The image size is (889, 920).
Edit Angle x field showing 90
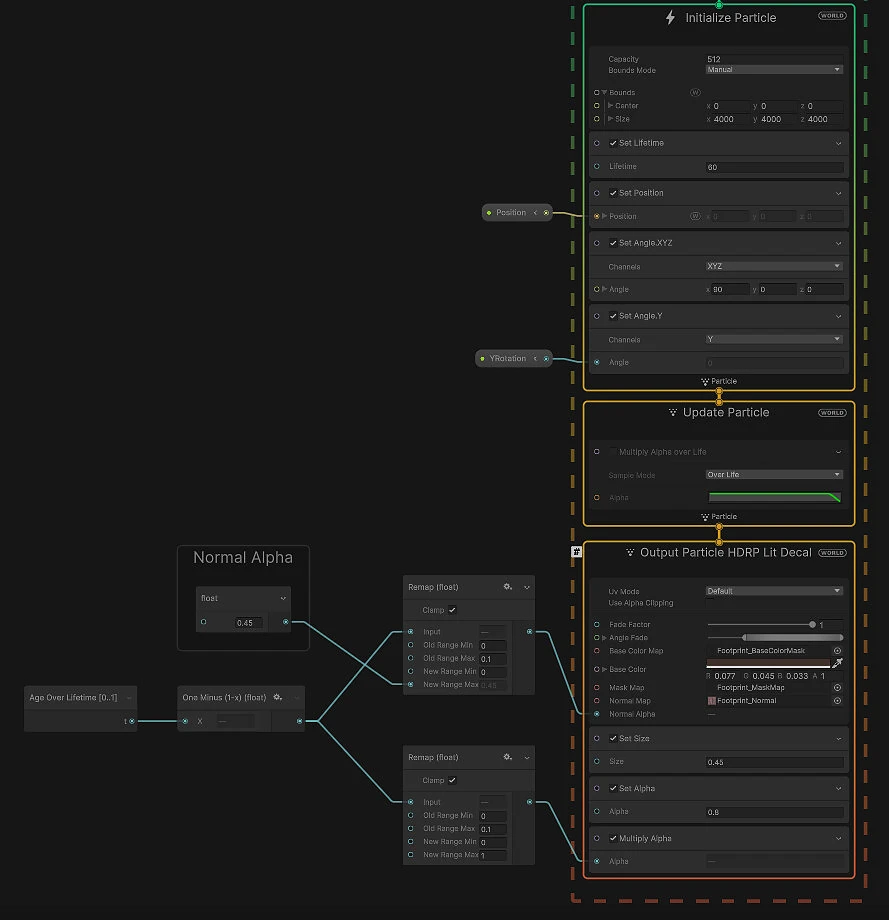click(731, 289)
